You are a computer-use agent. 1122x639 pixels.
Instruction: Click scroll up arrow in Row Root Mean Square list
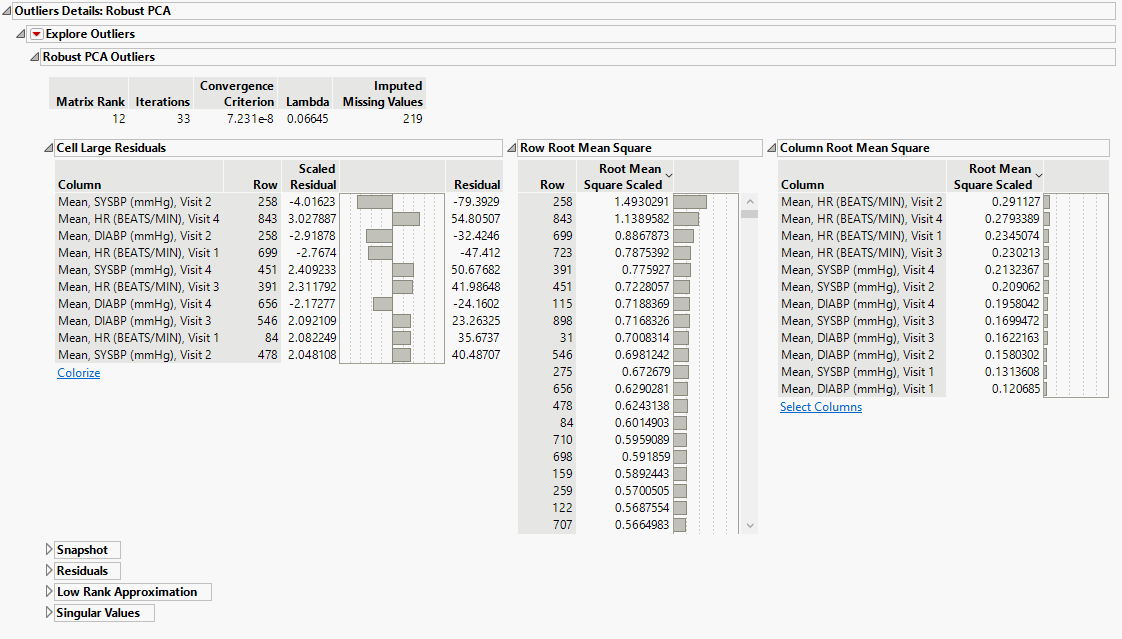click(749, 200)
